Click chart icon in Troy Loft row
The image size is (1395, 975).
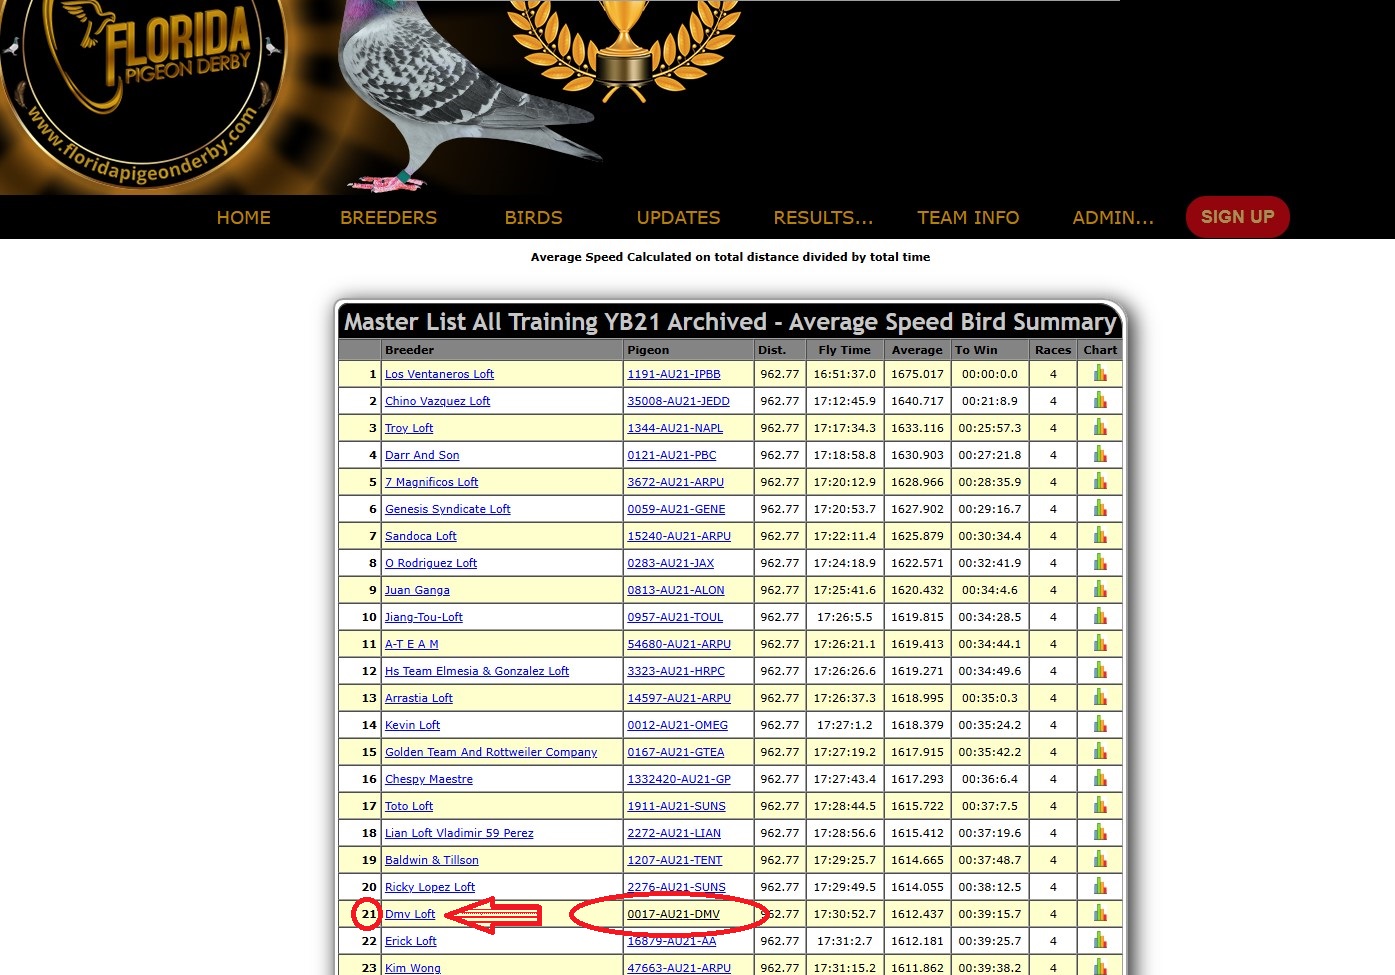(x=1100, y=428)
